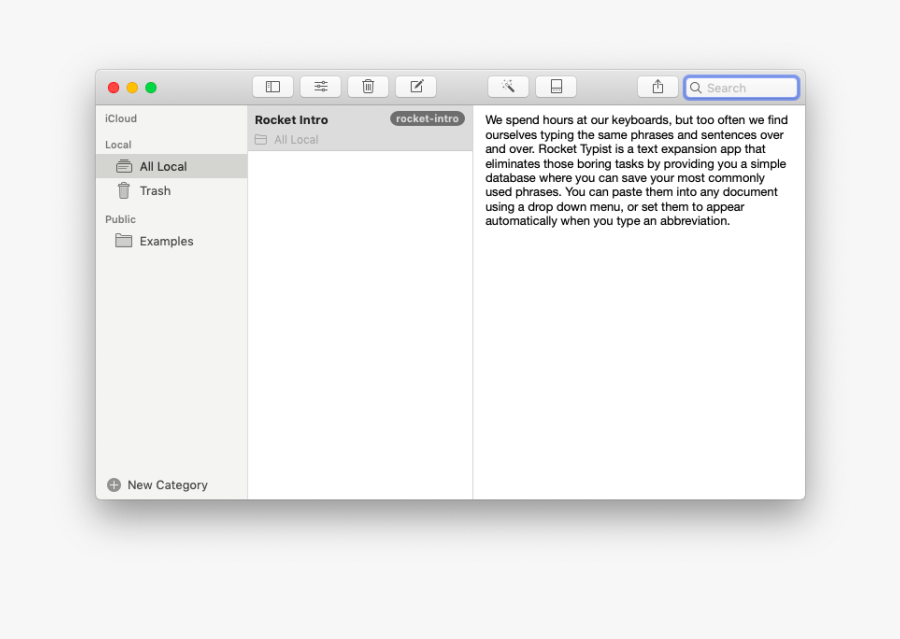Click the magnifier icon in search field
This screenshot has width=900, height=639.
click(695, 88)
